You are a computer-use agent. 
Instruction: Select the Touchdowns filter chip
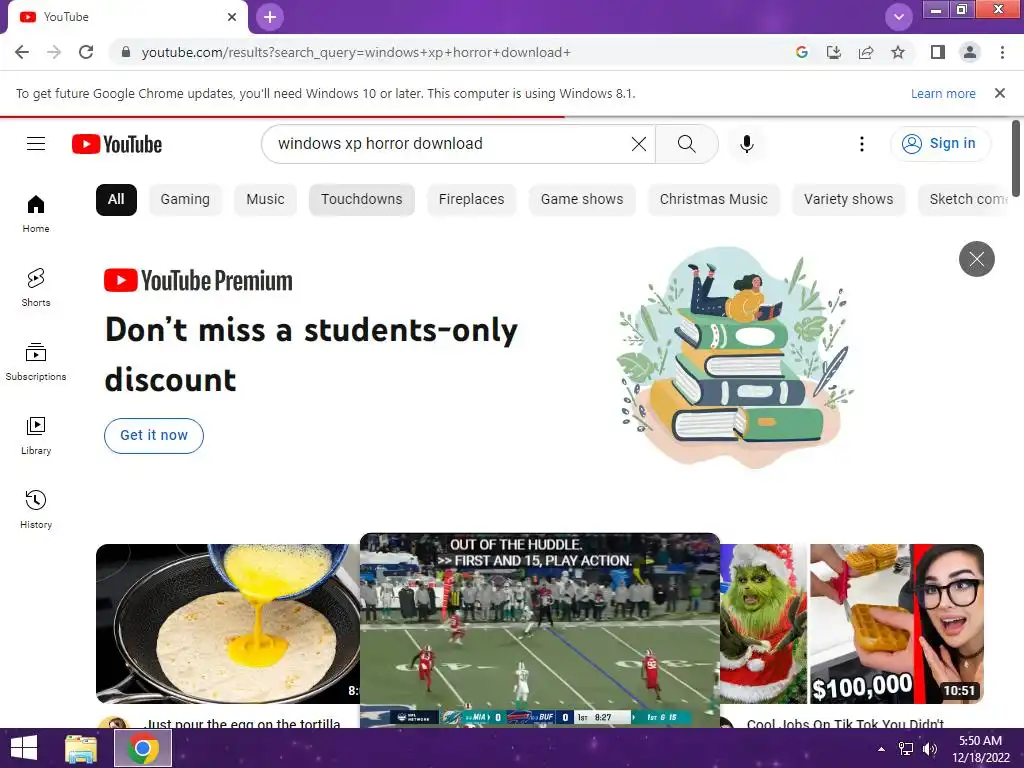click(362, 199)
